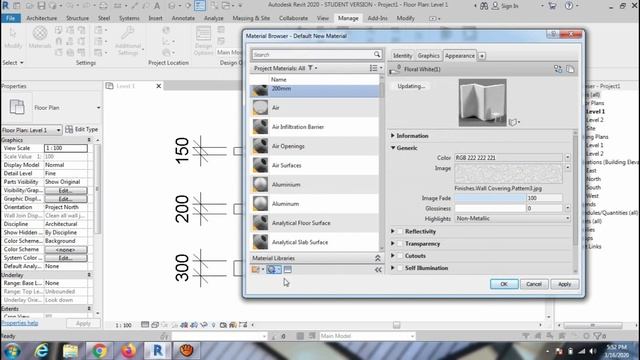The height and width of the screenshot is (360, 640).
Task: Open Firefox from the taskbar
Action: click(x=128, y=351)
